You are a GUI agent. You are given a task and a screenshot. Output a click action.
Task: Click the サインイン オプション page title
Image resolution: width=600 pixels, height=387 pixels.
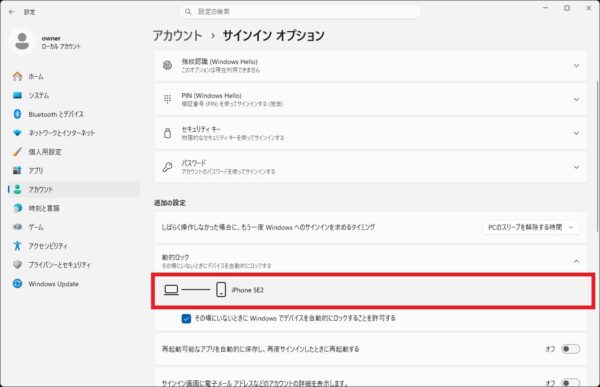[274, 36]
